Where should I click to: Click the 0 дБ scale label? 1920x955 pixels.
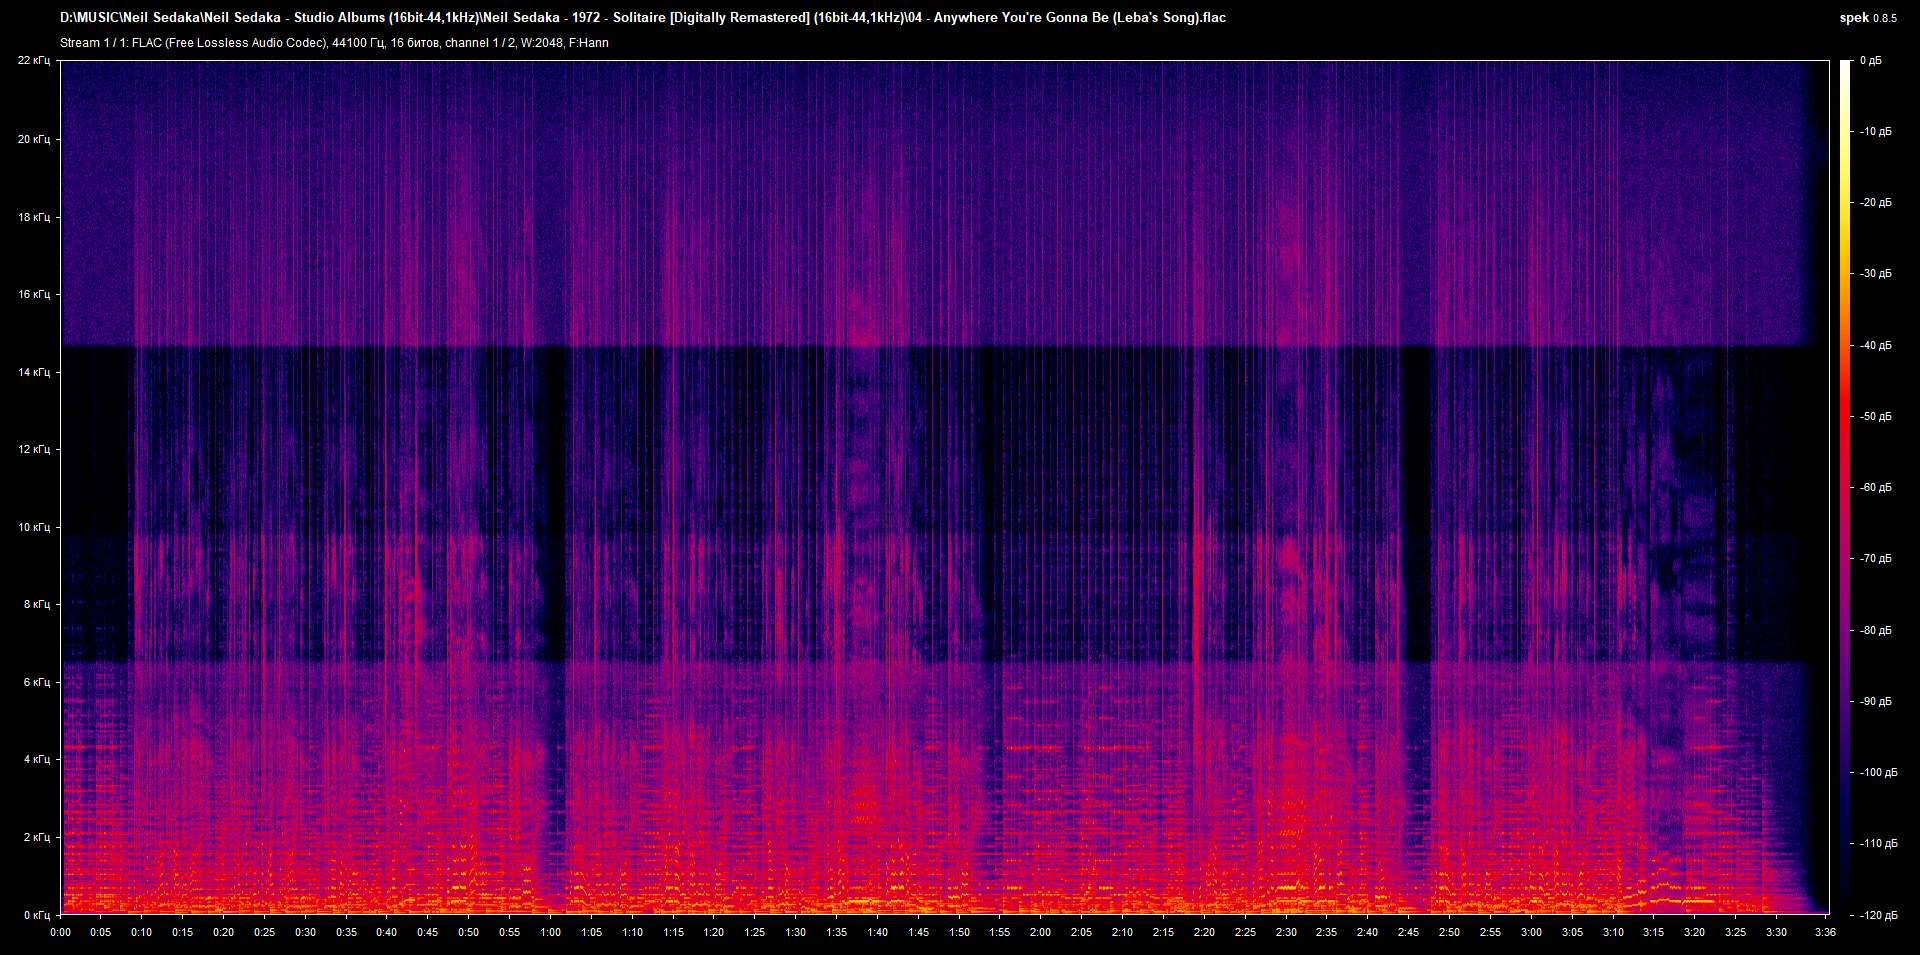1871,61
